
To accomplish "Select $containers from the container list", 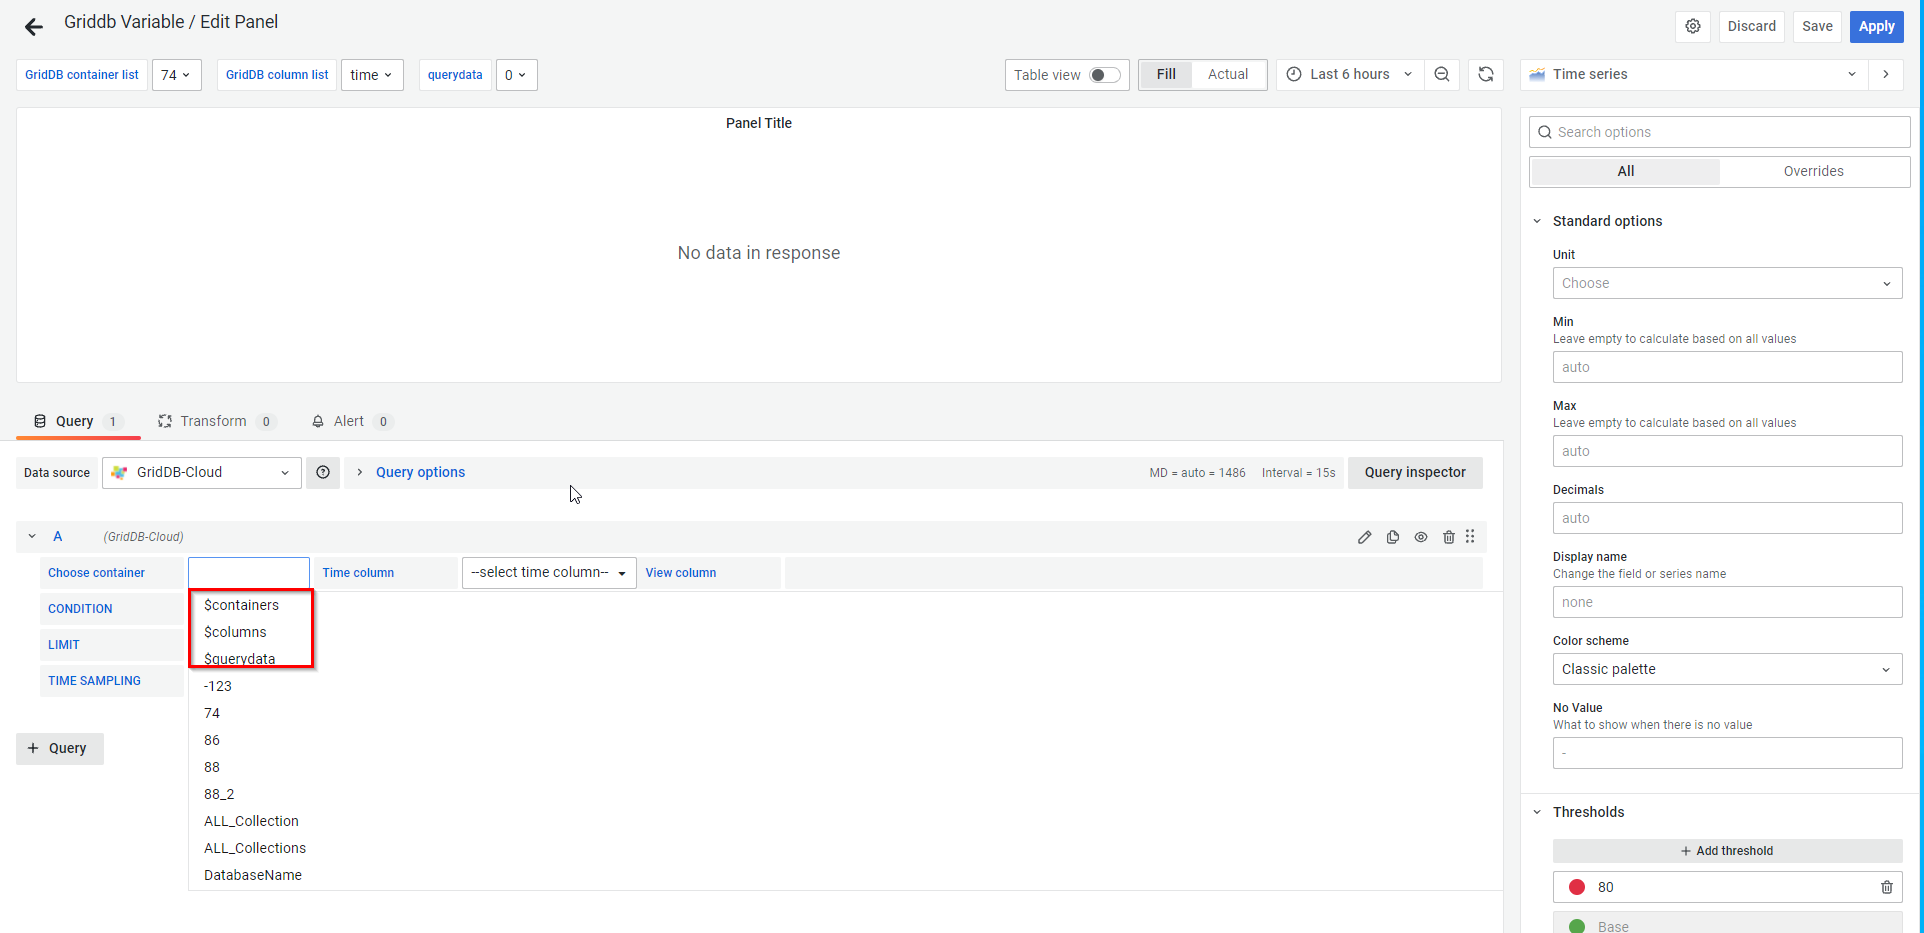I will click(x=242, y=606).
